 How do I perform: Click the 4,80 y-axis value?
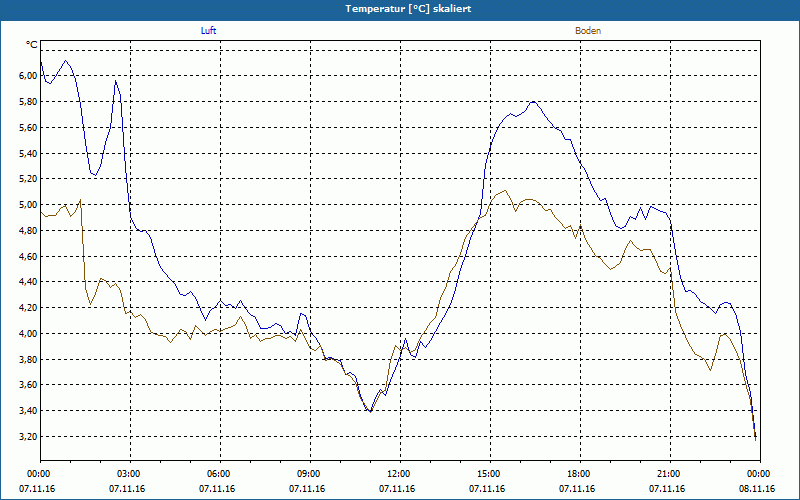(28, 230)
